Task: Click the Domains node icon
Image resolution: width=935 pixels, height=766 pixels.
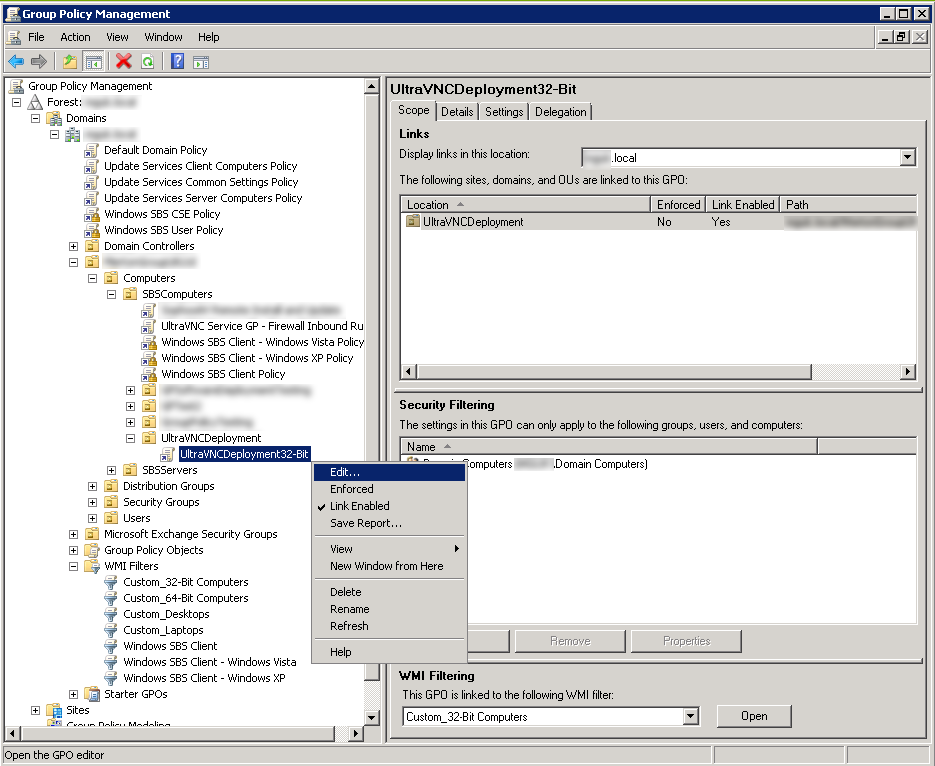Action: pyautogui.click(x=54, y=118)
